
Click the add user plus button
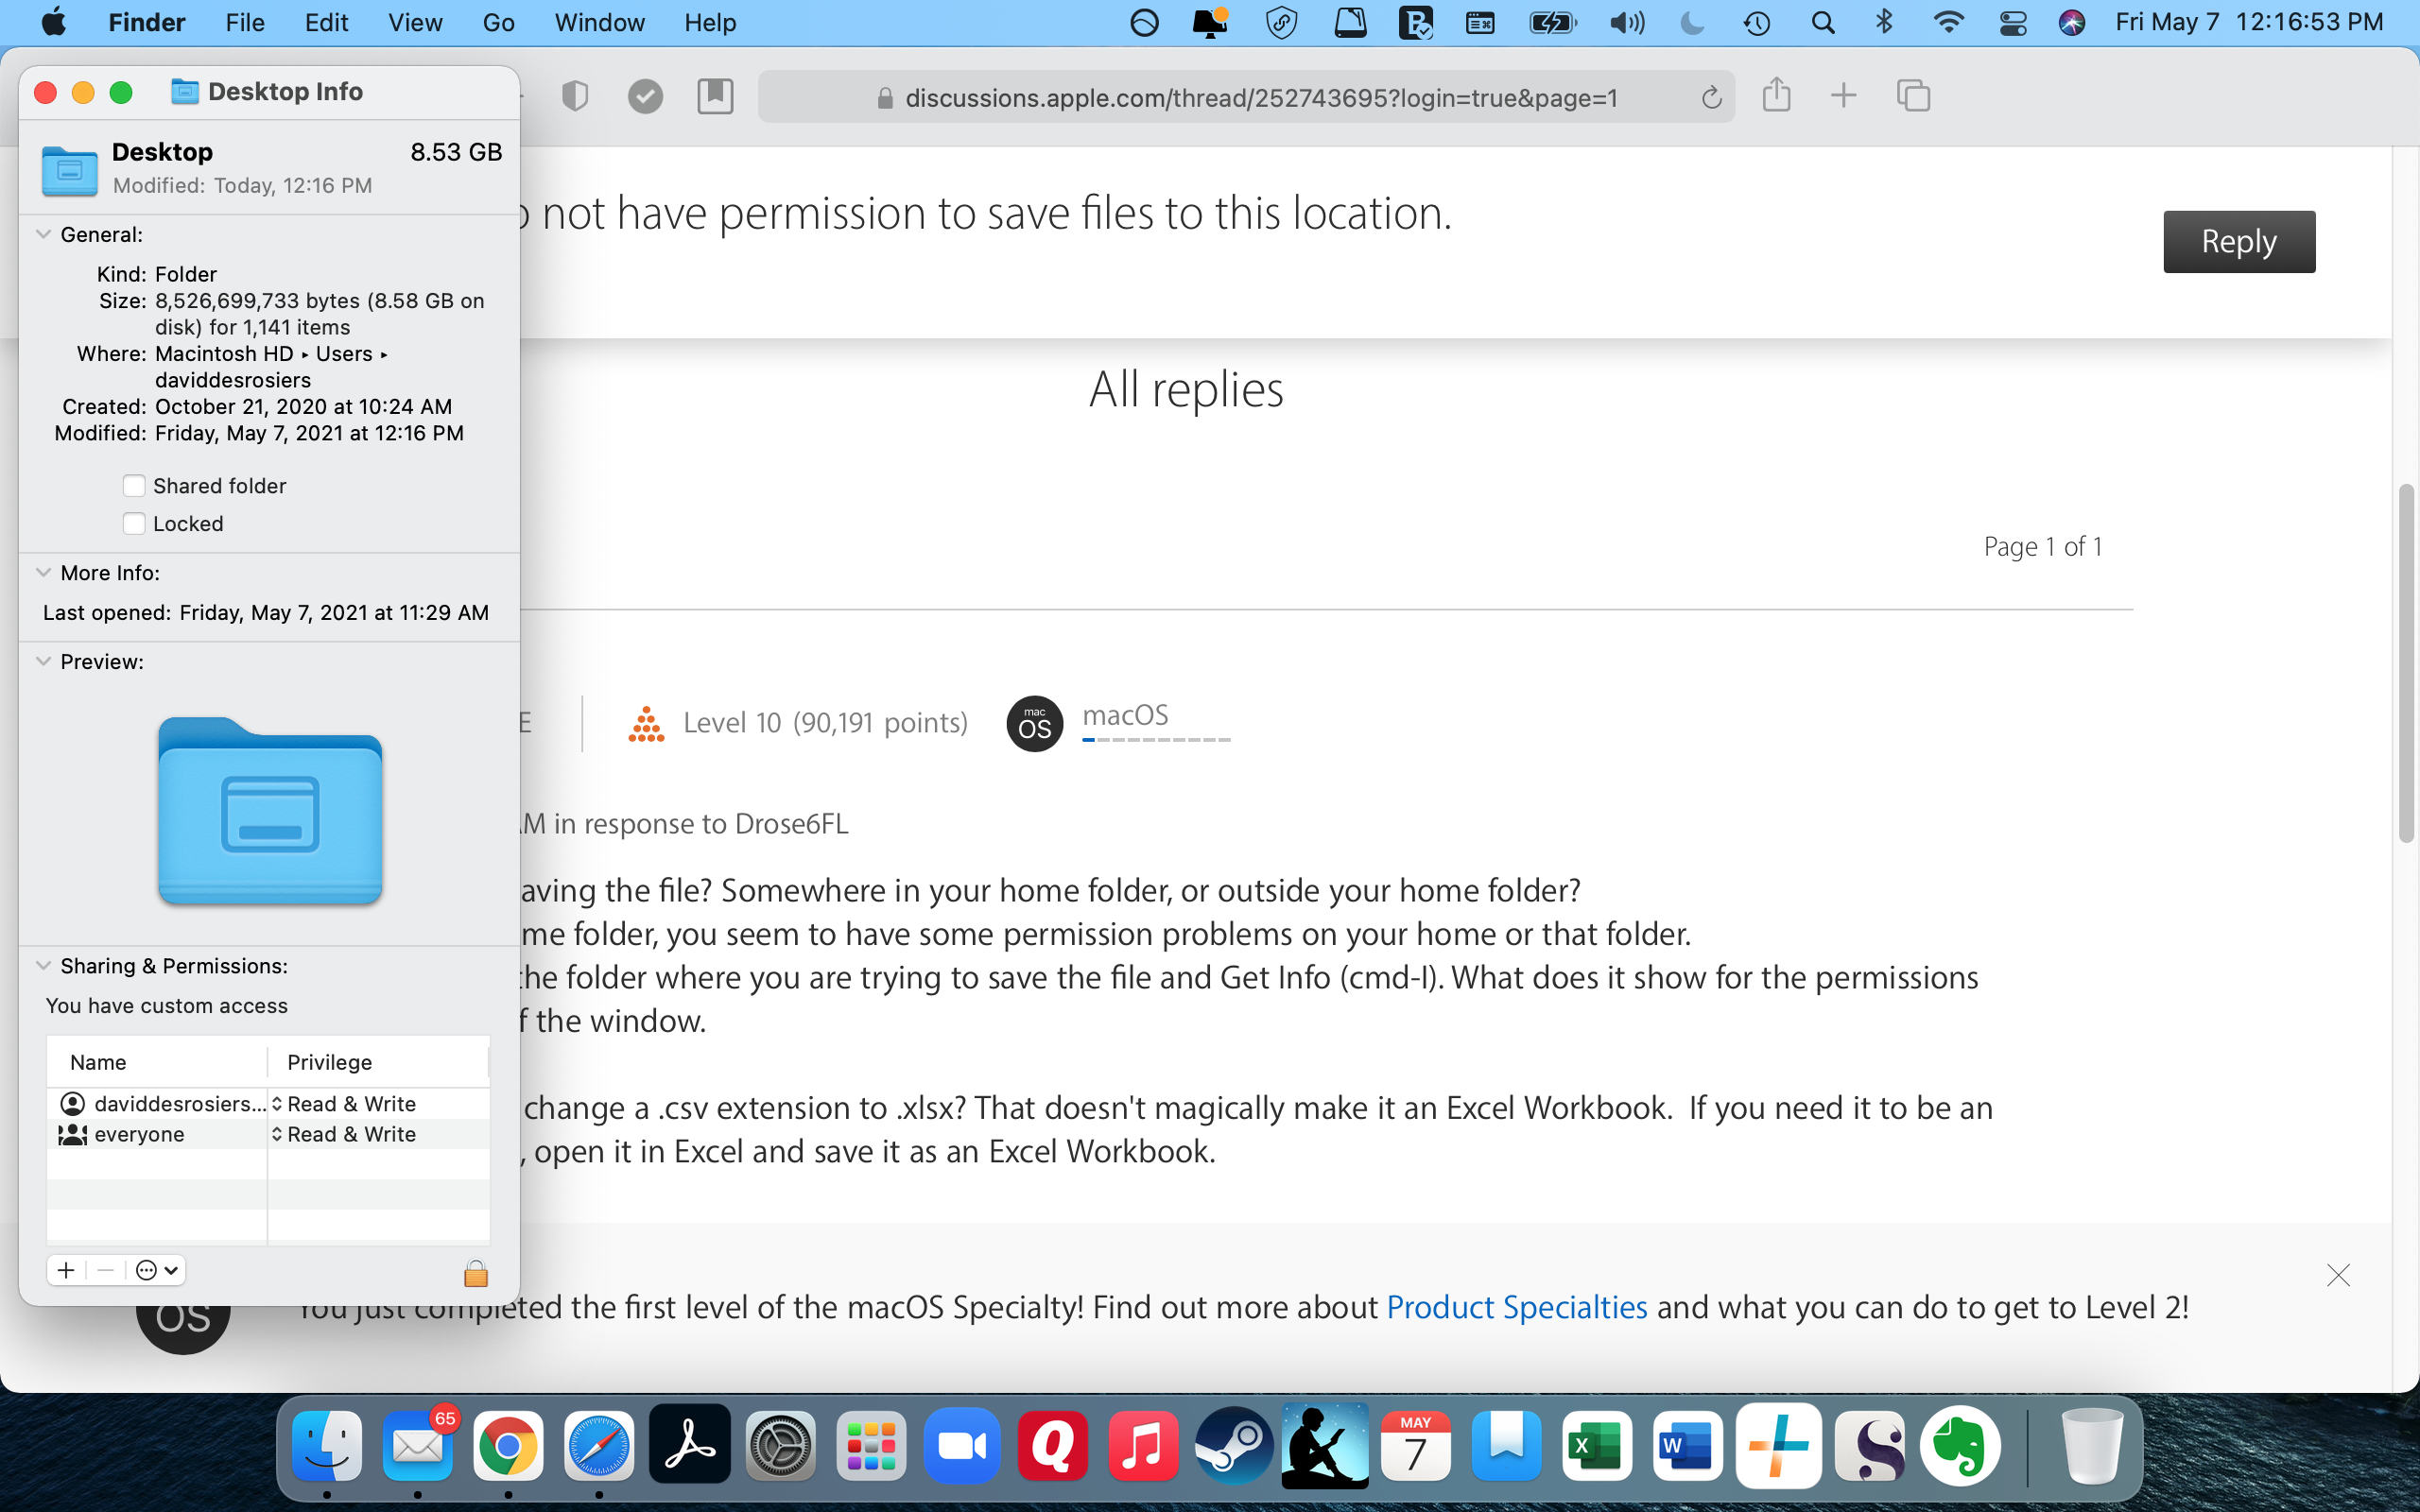click(x=66, y=1270)
